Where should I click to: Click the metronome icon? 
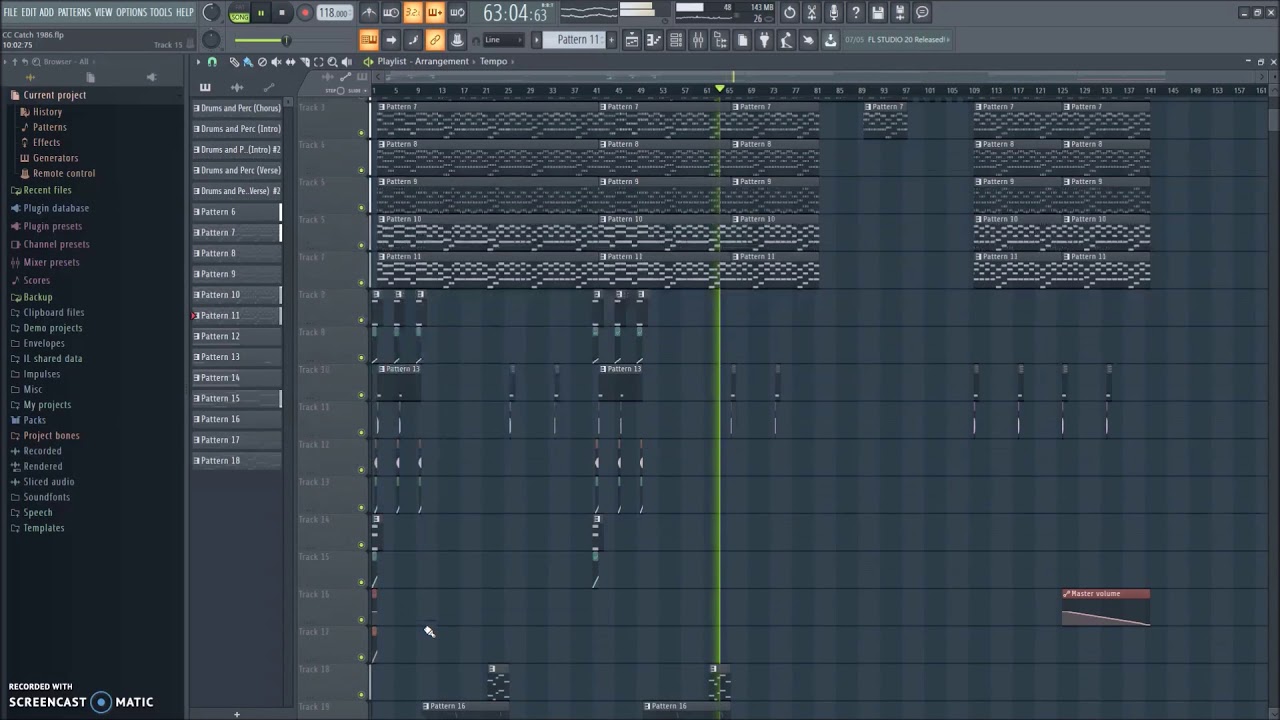click(x=369, y=12)
